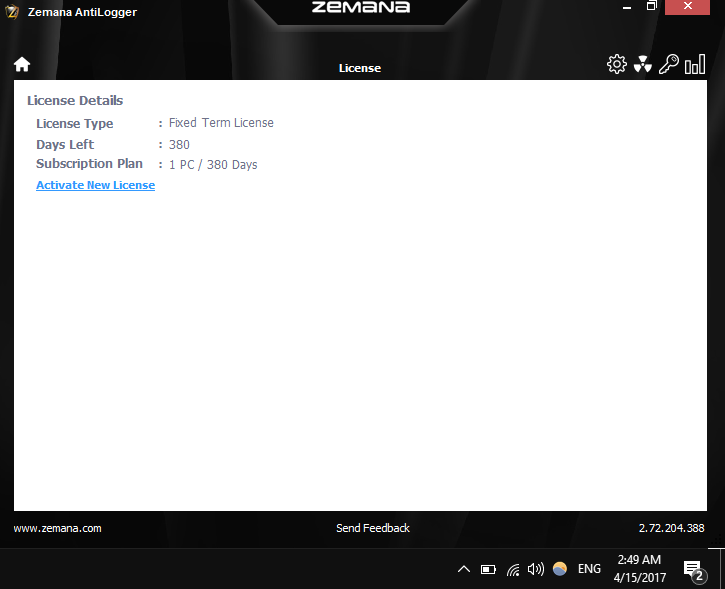Screen dimensions: 725x589
Task: Click Send Feedback link
Action: pos(373,528)
